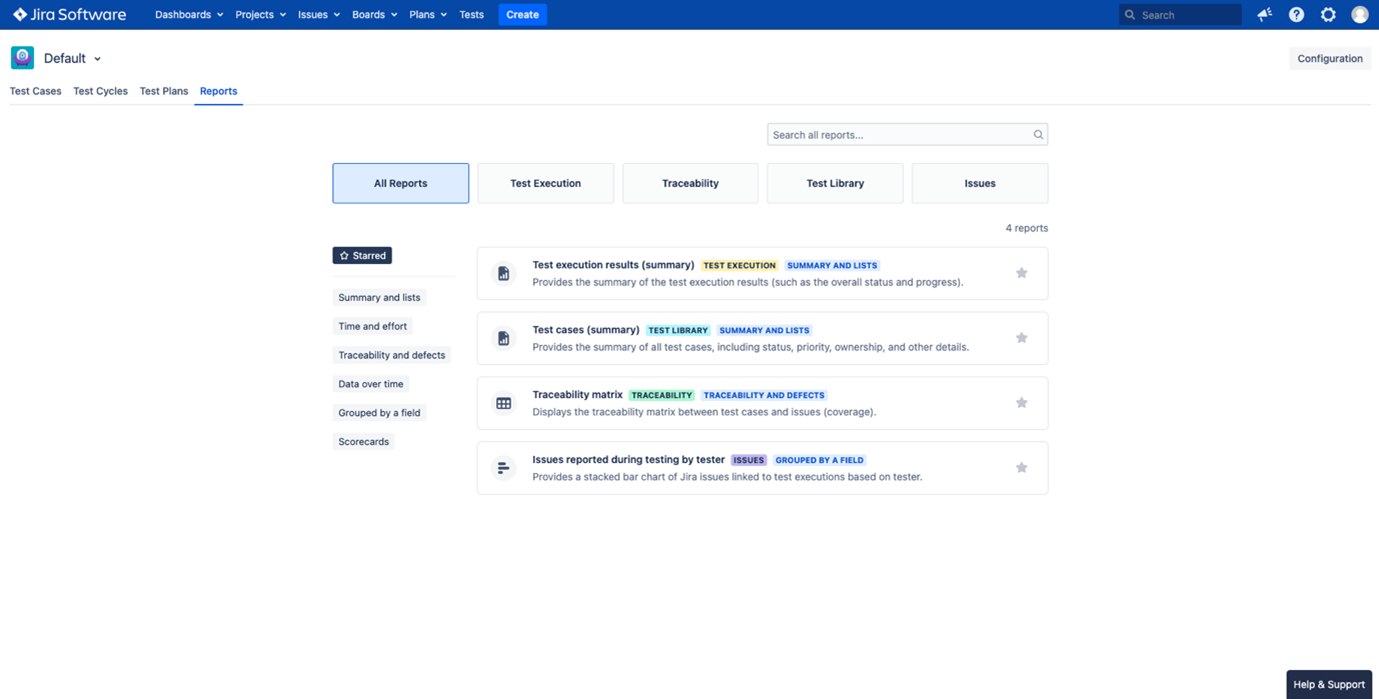Click the Traceability matrix grid icon
The image size is (1379, 699).
coord(504,403)
